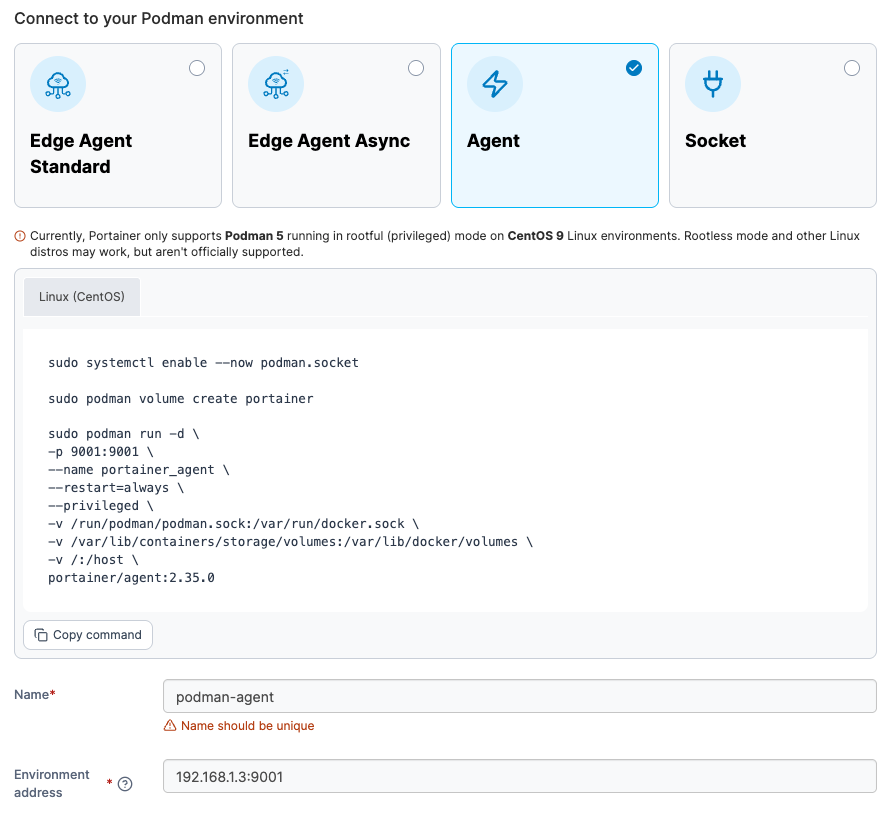The image size is (893, 815).
Task: Click the checked Agent radio indicator
Action: (x=634, y=68)
